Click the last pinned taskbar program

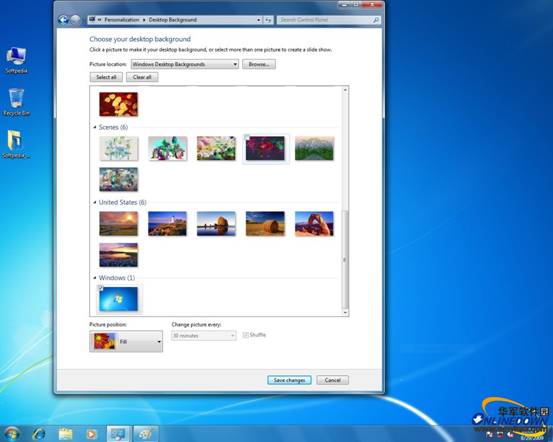tap(146, 434)
